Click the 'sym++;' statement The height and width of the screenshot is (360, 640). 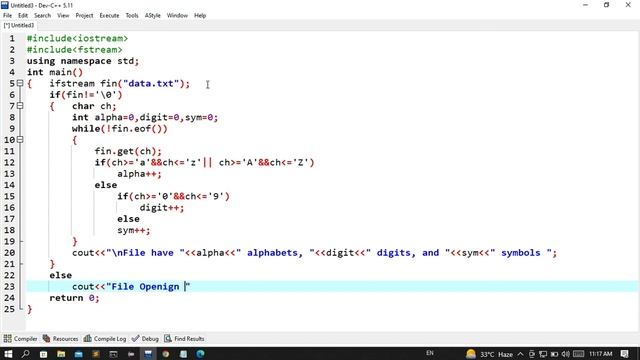[x=133, y=230]
